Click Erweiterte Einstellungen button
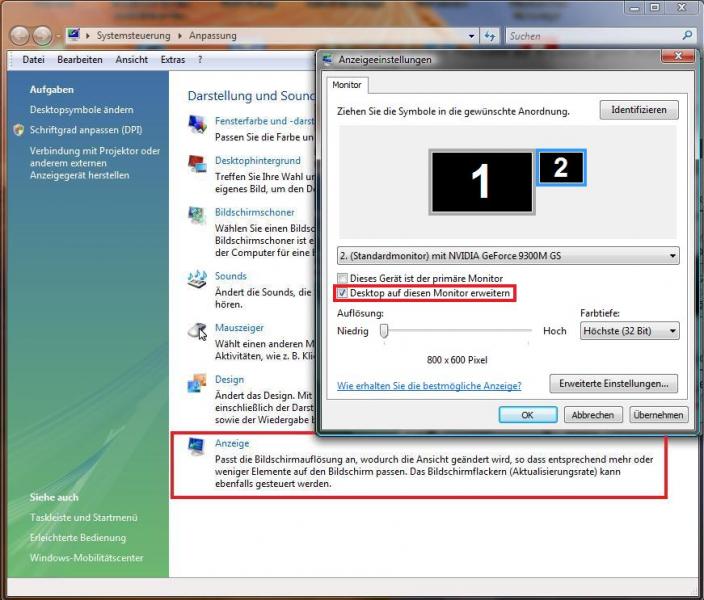Screen dimensions: 704x600 tap(613, 384)
